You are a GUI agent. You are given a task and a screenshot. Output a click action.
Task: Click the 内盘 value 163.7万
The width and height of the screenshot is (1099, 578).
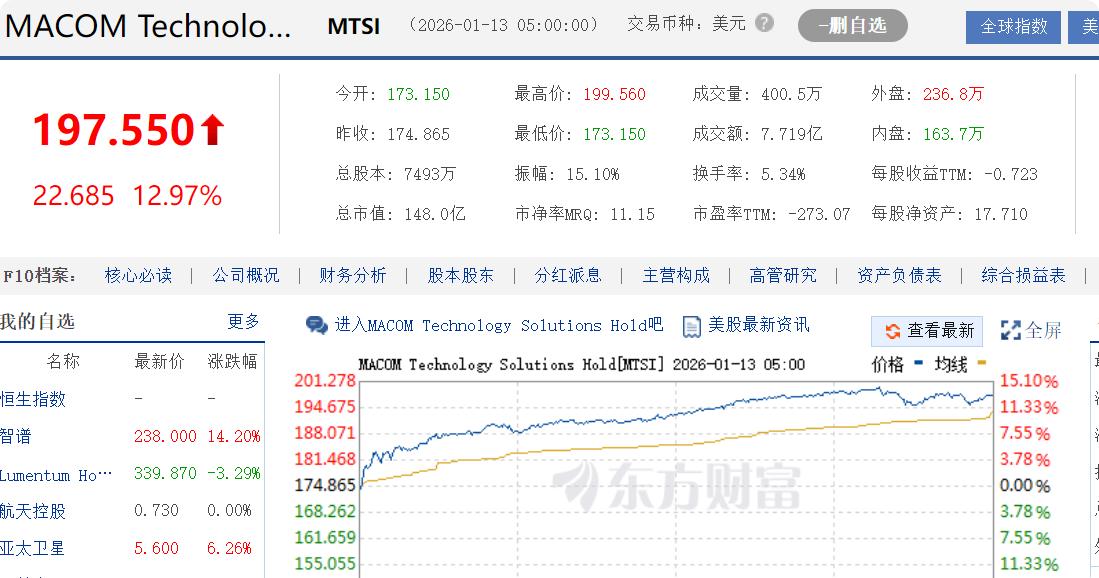coord(953,134)
